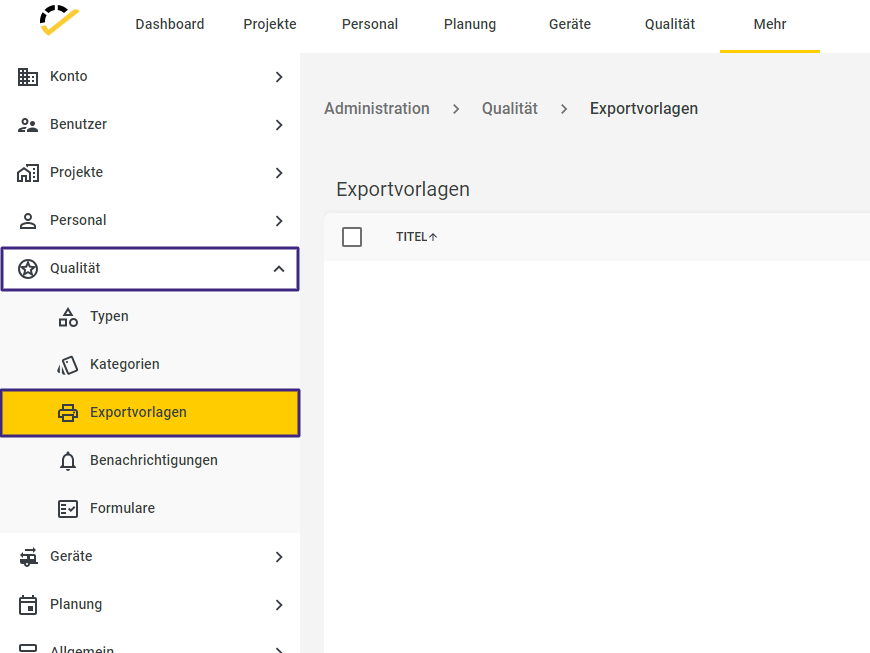Sort by the TITEL column header

(417, 237)
